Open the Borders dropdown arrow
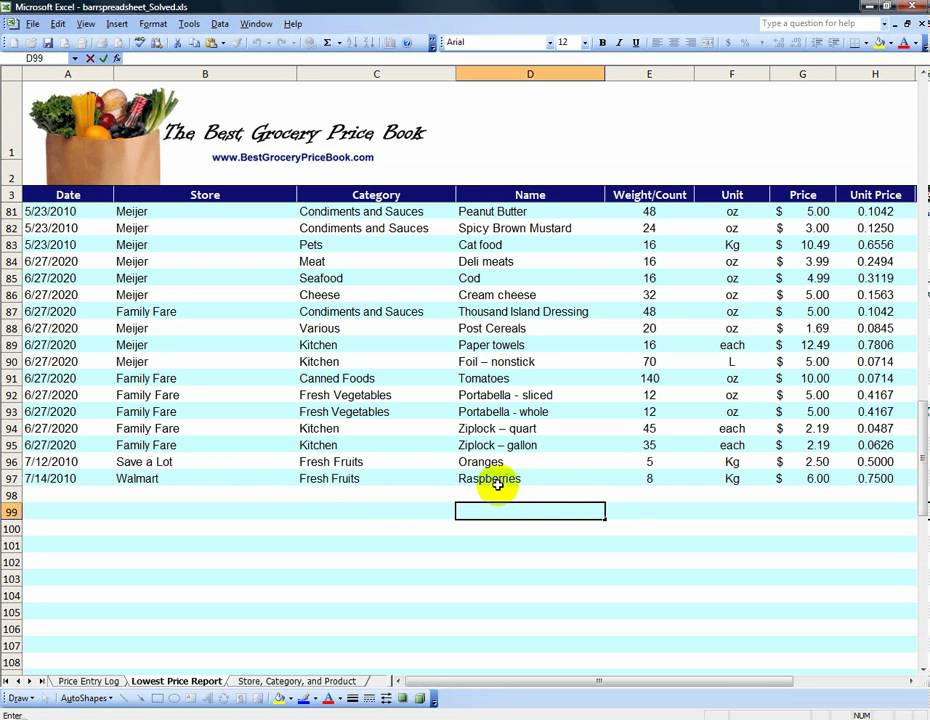Image resolution: width=930 pixels, height=720 pixels. 866,43
